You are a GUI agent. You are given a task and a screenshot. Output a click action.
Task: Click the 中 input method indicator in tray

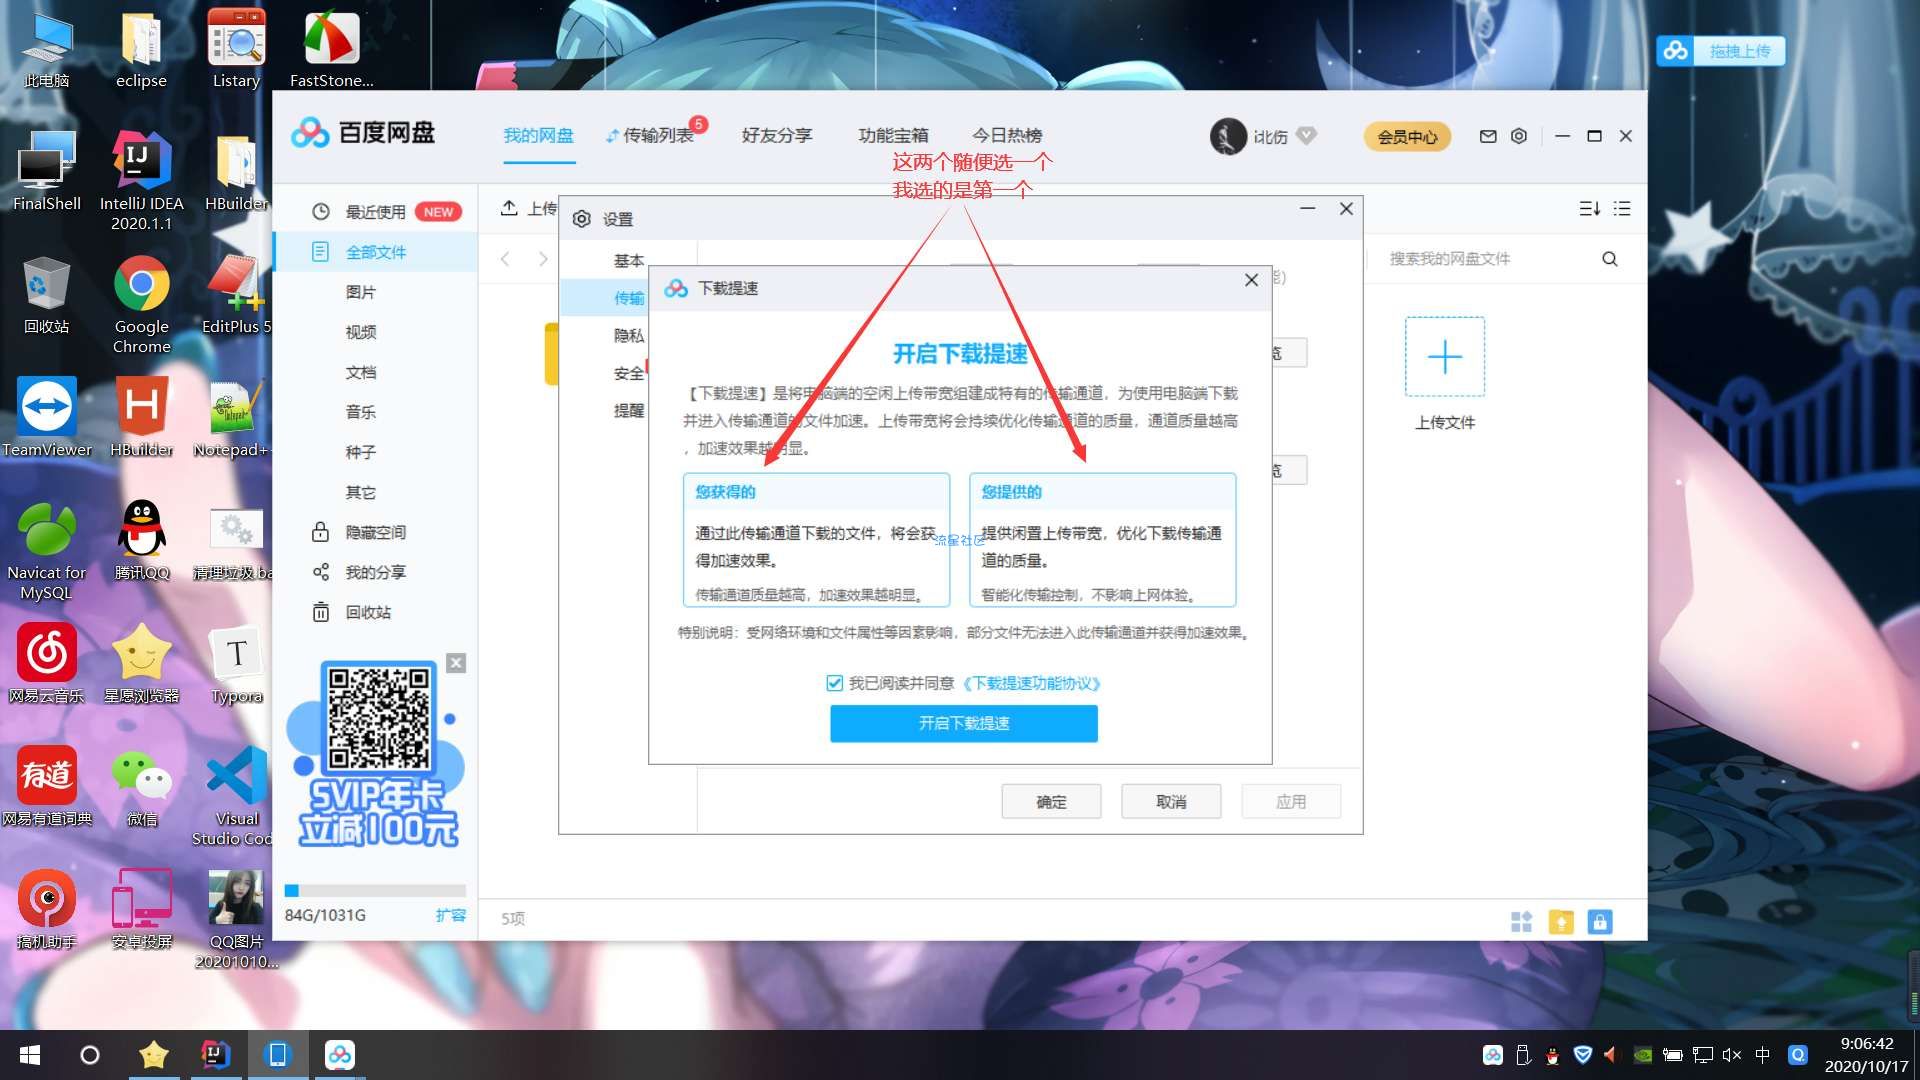tap(1763, 1055)
